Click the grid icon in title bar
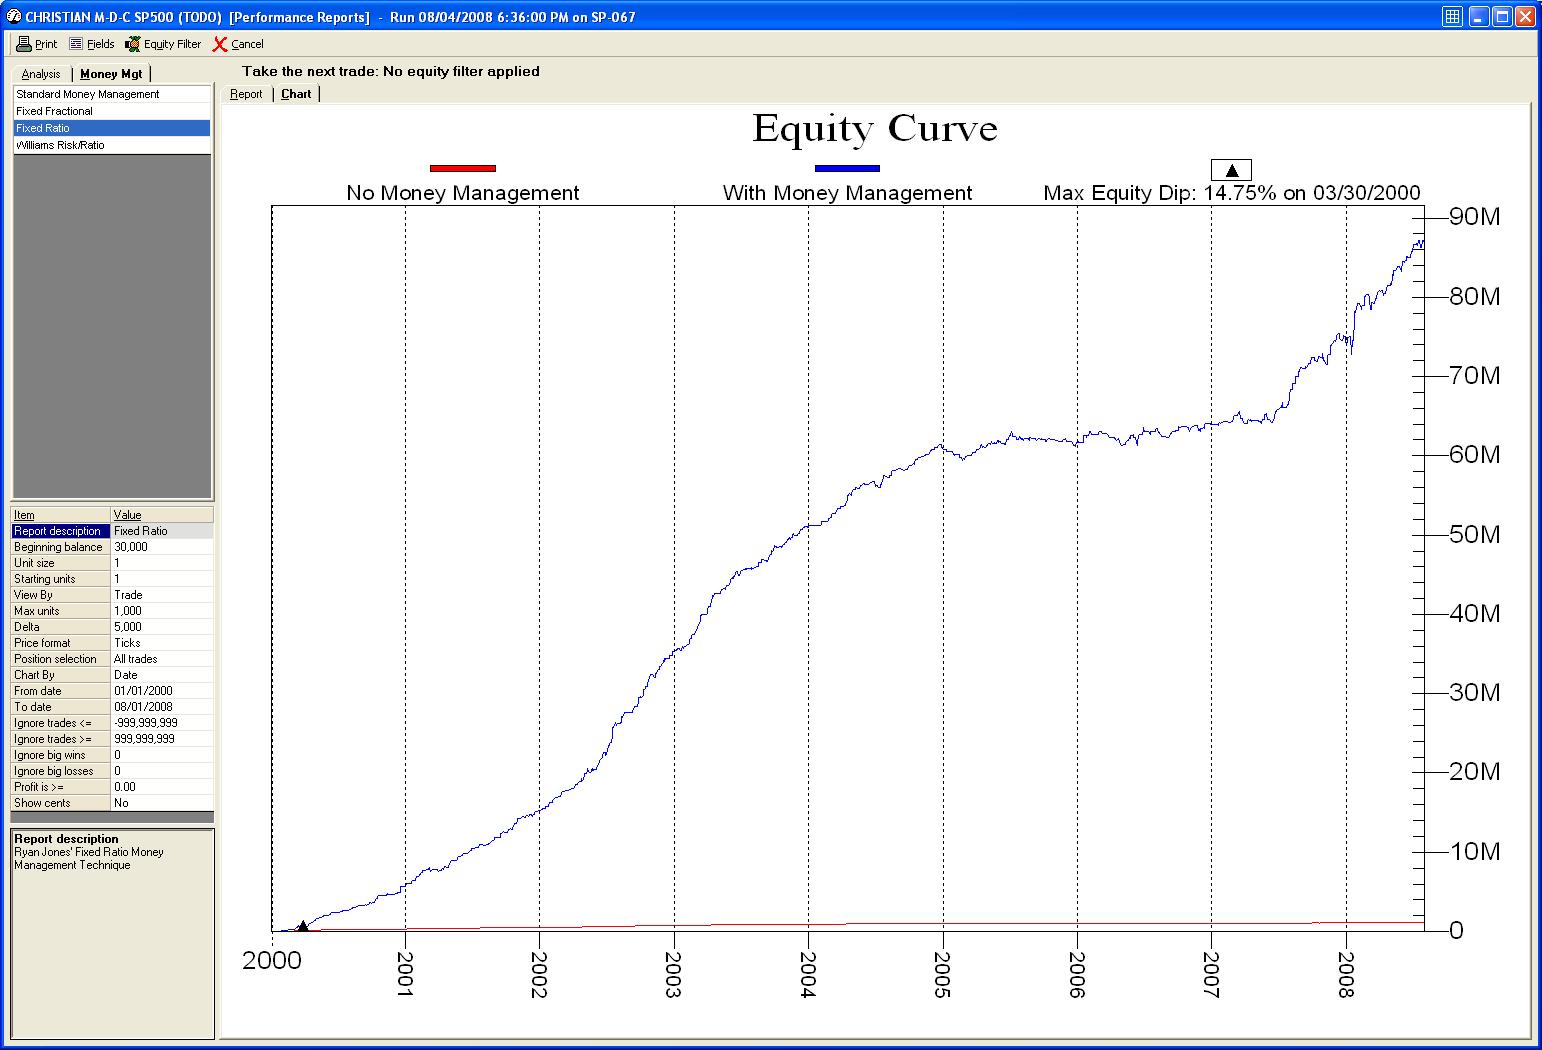 pyautogui.click(x=1453, y=16)
